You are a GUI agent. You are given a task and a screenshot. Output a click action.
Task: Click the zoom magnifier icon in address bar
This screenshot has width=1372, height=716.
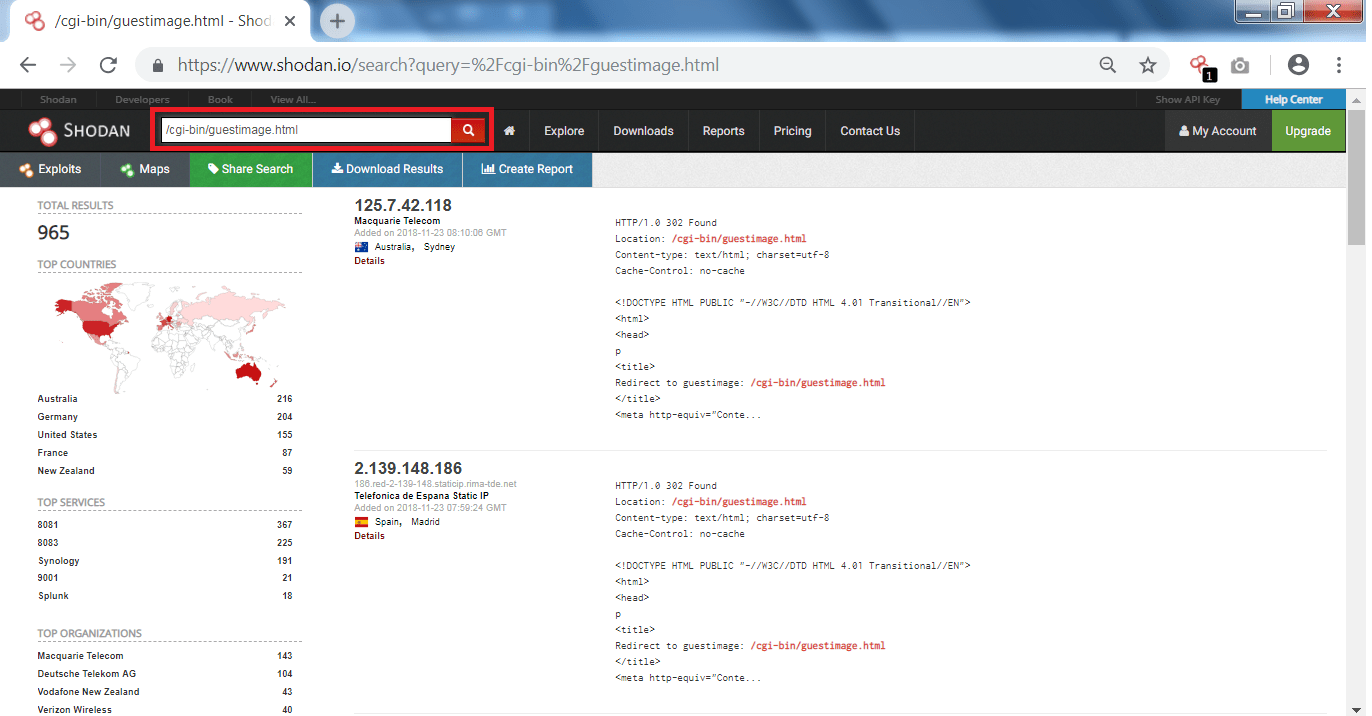[1108, 65]
